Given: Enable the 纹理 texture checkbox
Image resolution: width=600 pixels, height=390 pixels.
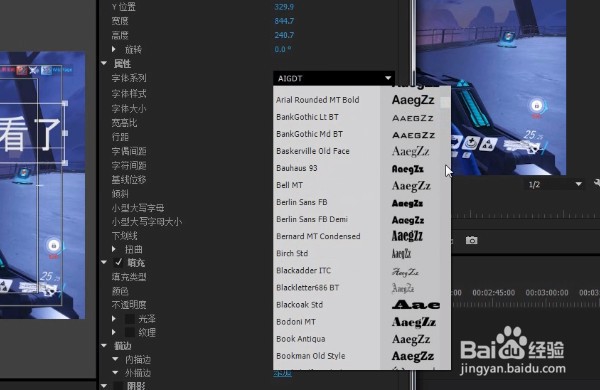Looking at the screenshot, I should [x=130, y=332].
